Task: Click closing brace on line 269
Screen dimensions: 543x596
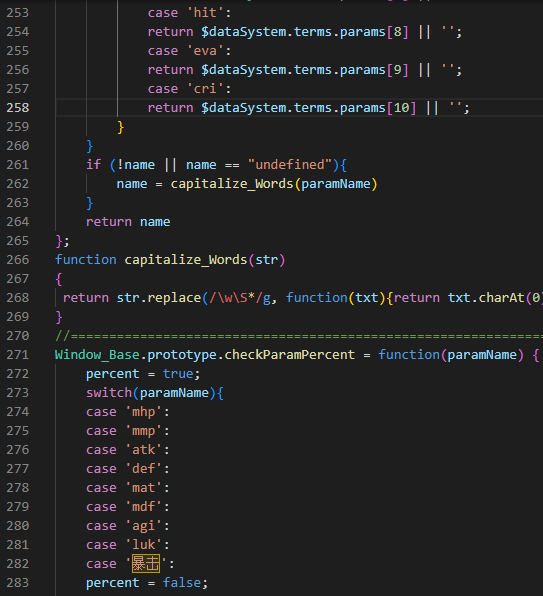Action: pyautogui.click(x=59, y=317)
